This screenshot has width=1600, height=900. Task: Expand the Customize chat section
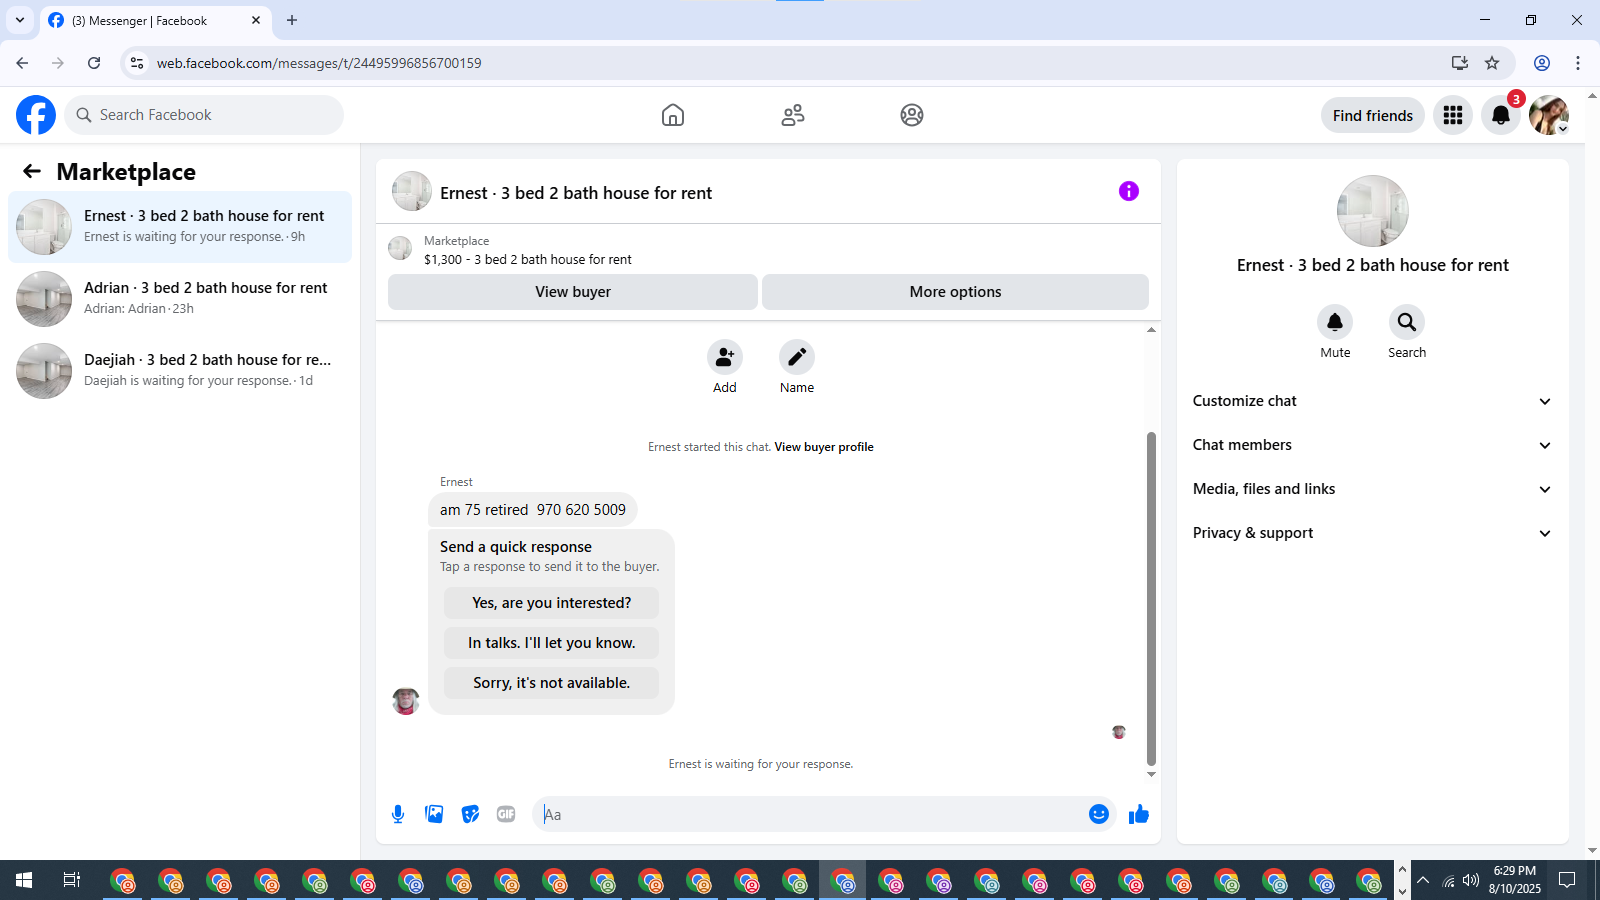[1372, 401]
